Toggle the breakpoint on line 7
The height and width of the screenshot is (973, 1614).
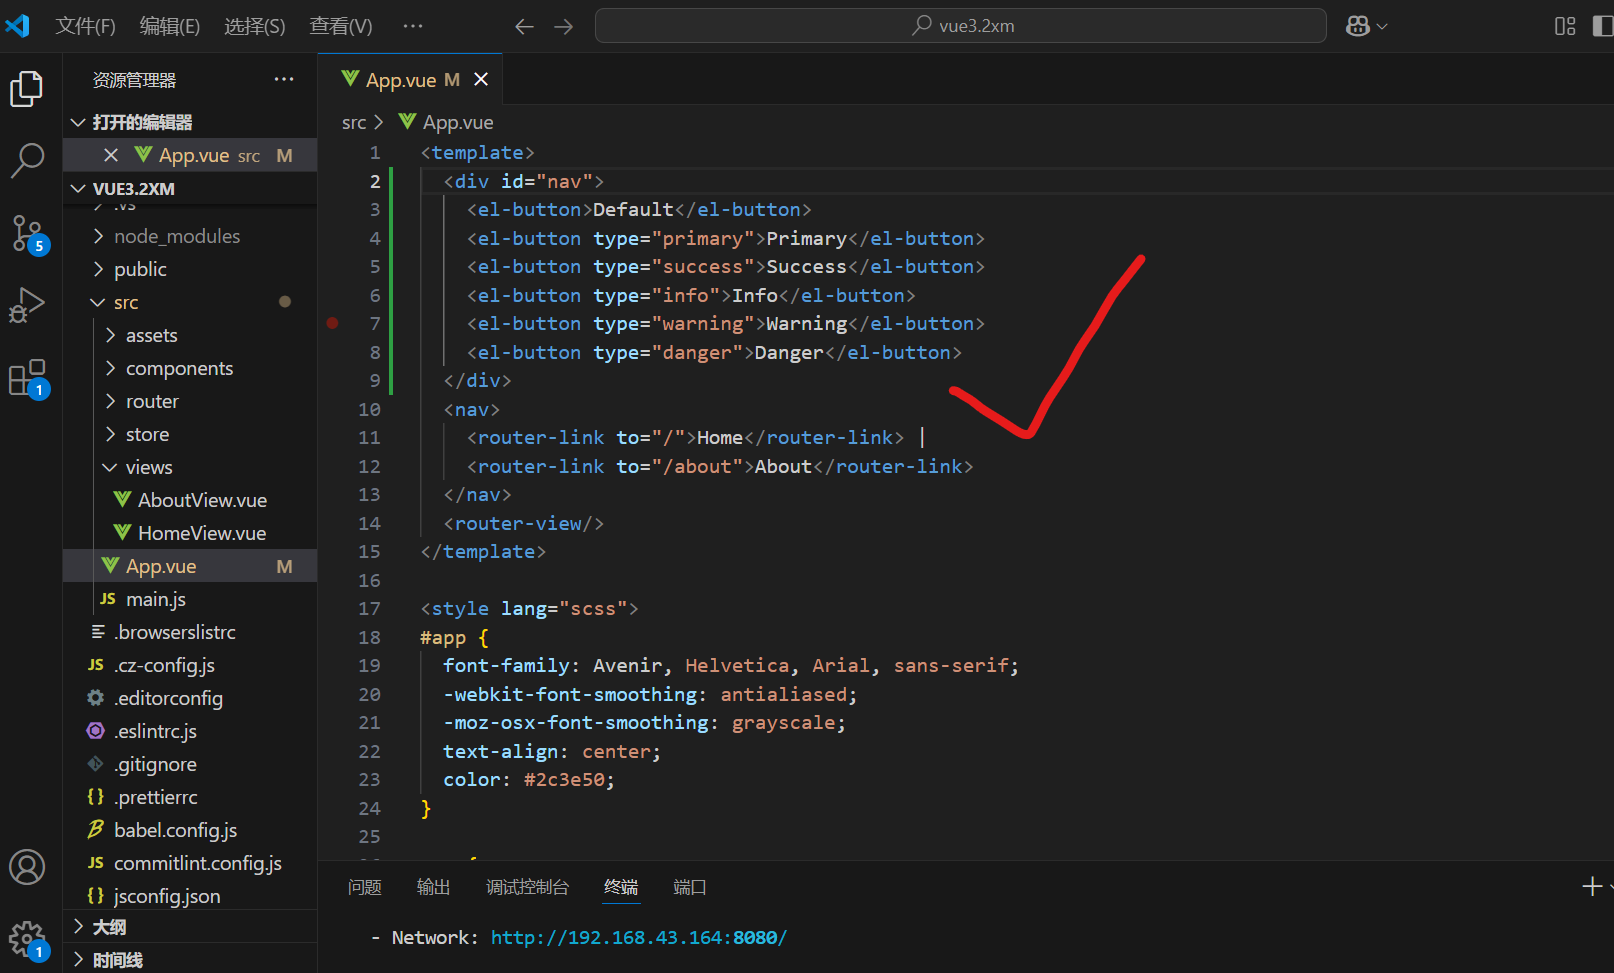333,323
